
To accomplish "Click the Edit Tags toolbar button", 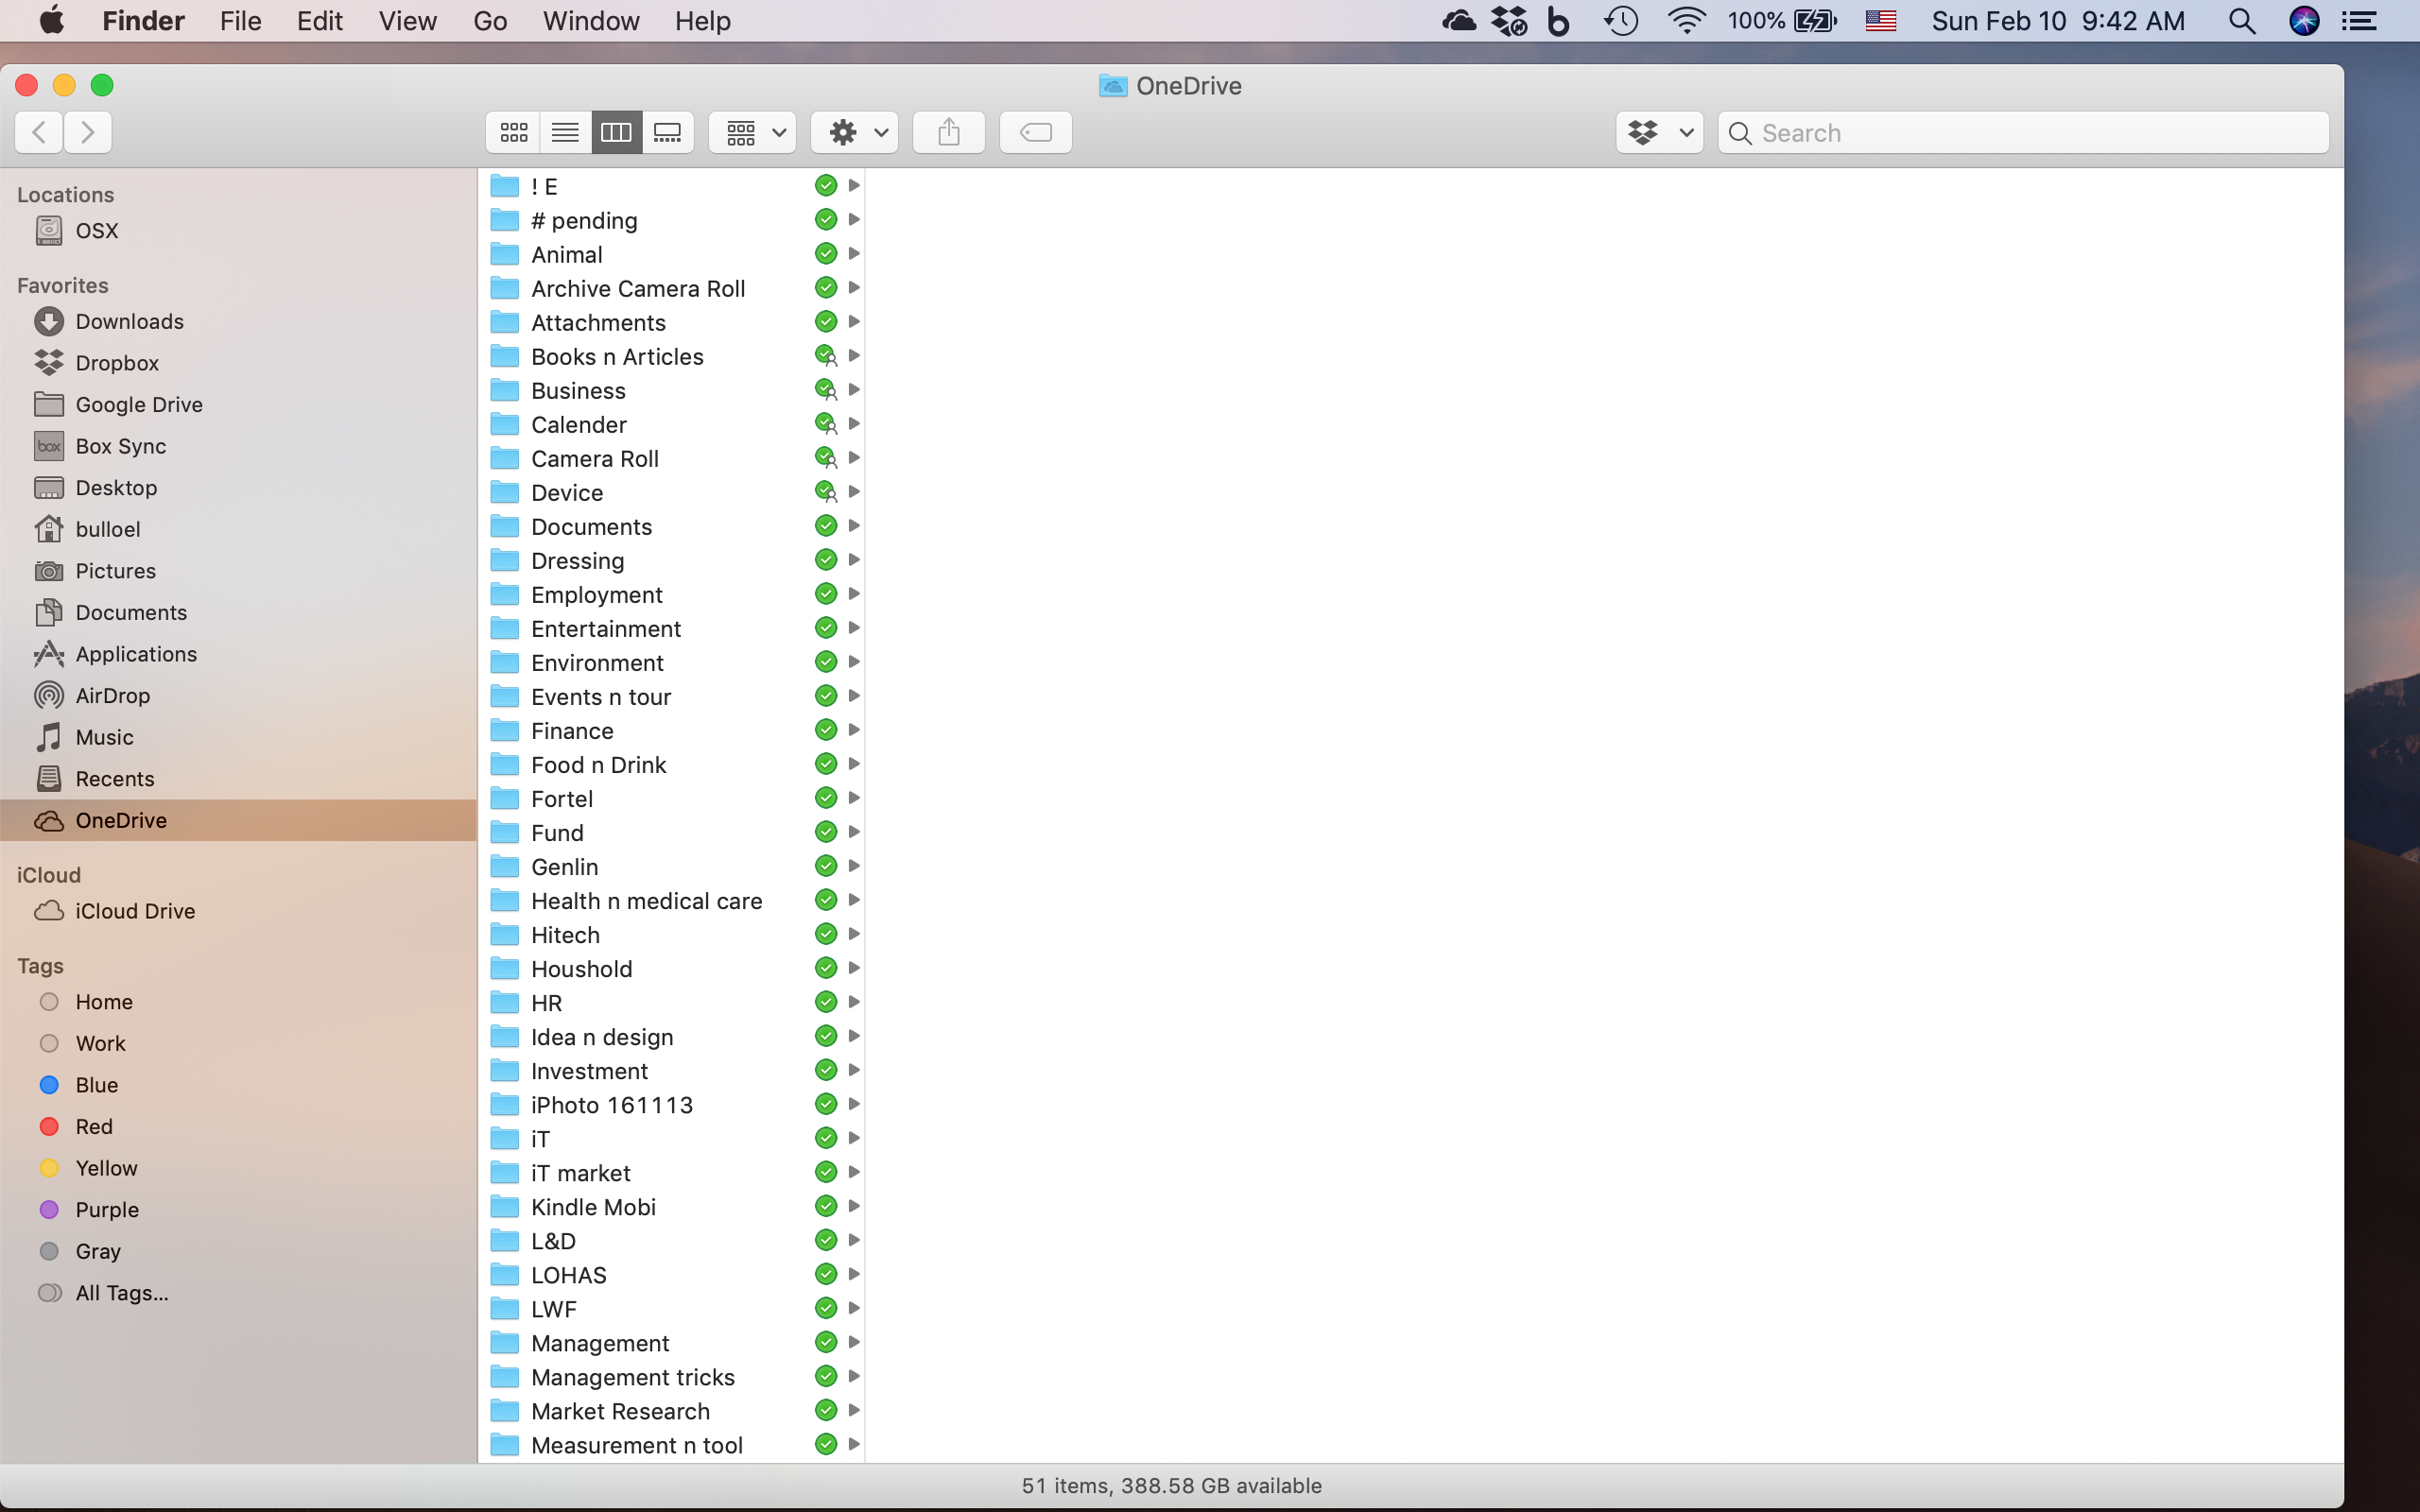I will click(1036, 132).
